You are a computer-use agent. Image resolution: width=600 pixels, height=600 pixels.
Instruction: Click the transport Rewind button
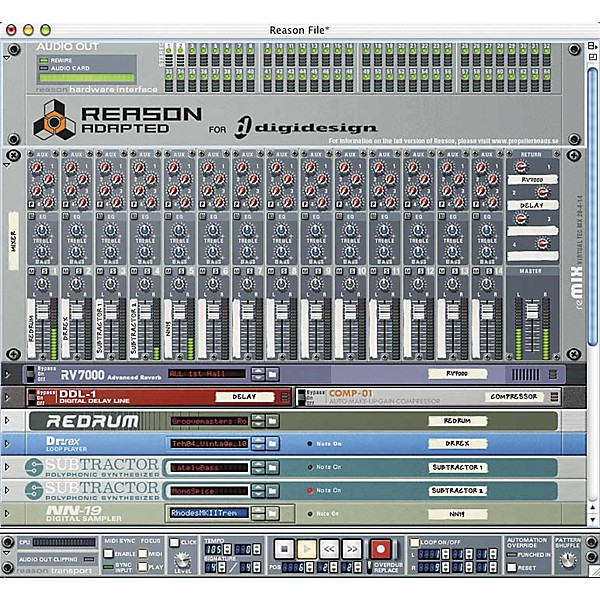click(x=329, y=549)
